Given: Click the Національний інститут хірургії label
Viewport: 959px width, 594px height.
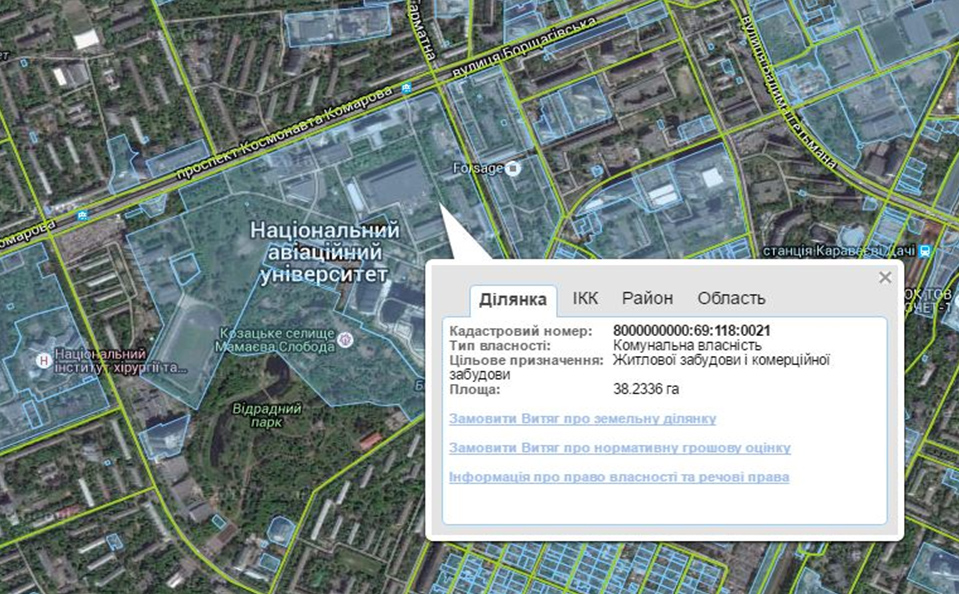Looking at the screenshot, I should pyautogui.click(x=120, y=360).
